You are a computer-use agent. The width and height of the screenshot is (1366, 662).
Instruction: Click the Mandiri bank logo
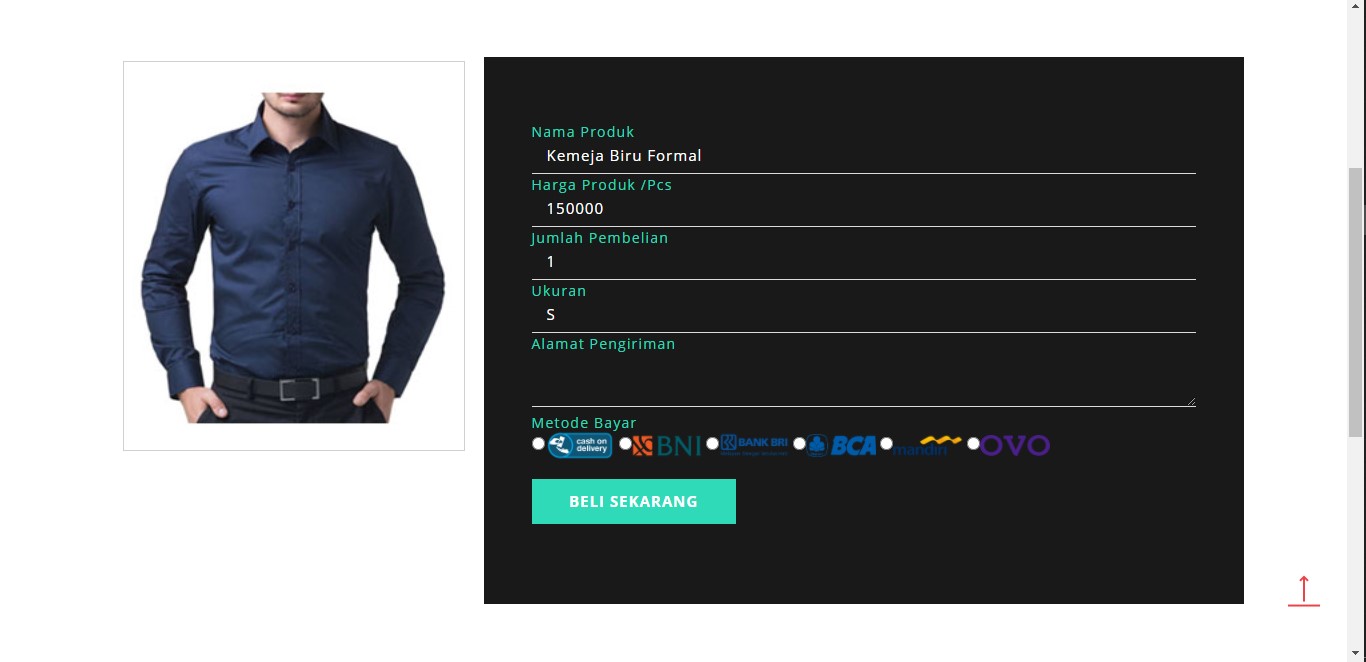coord(927,445)
